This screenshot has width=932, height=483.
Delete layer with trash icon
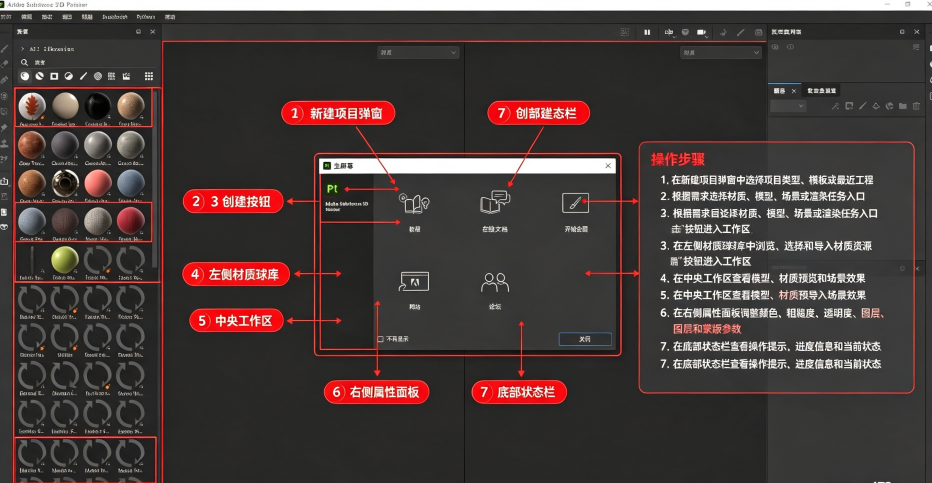pos(916,106)
